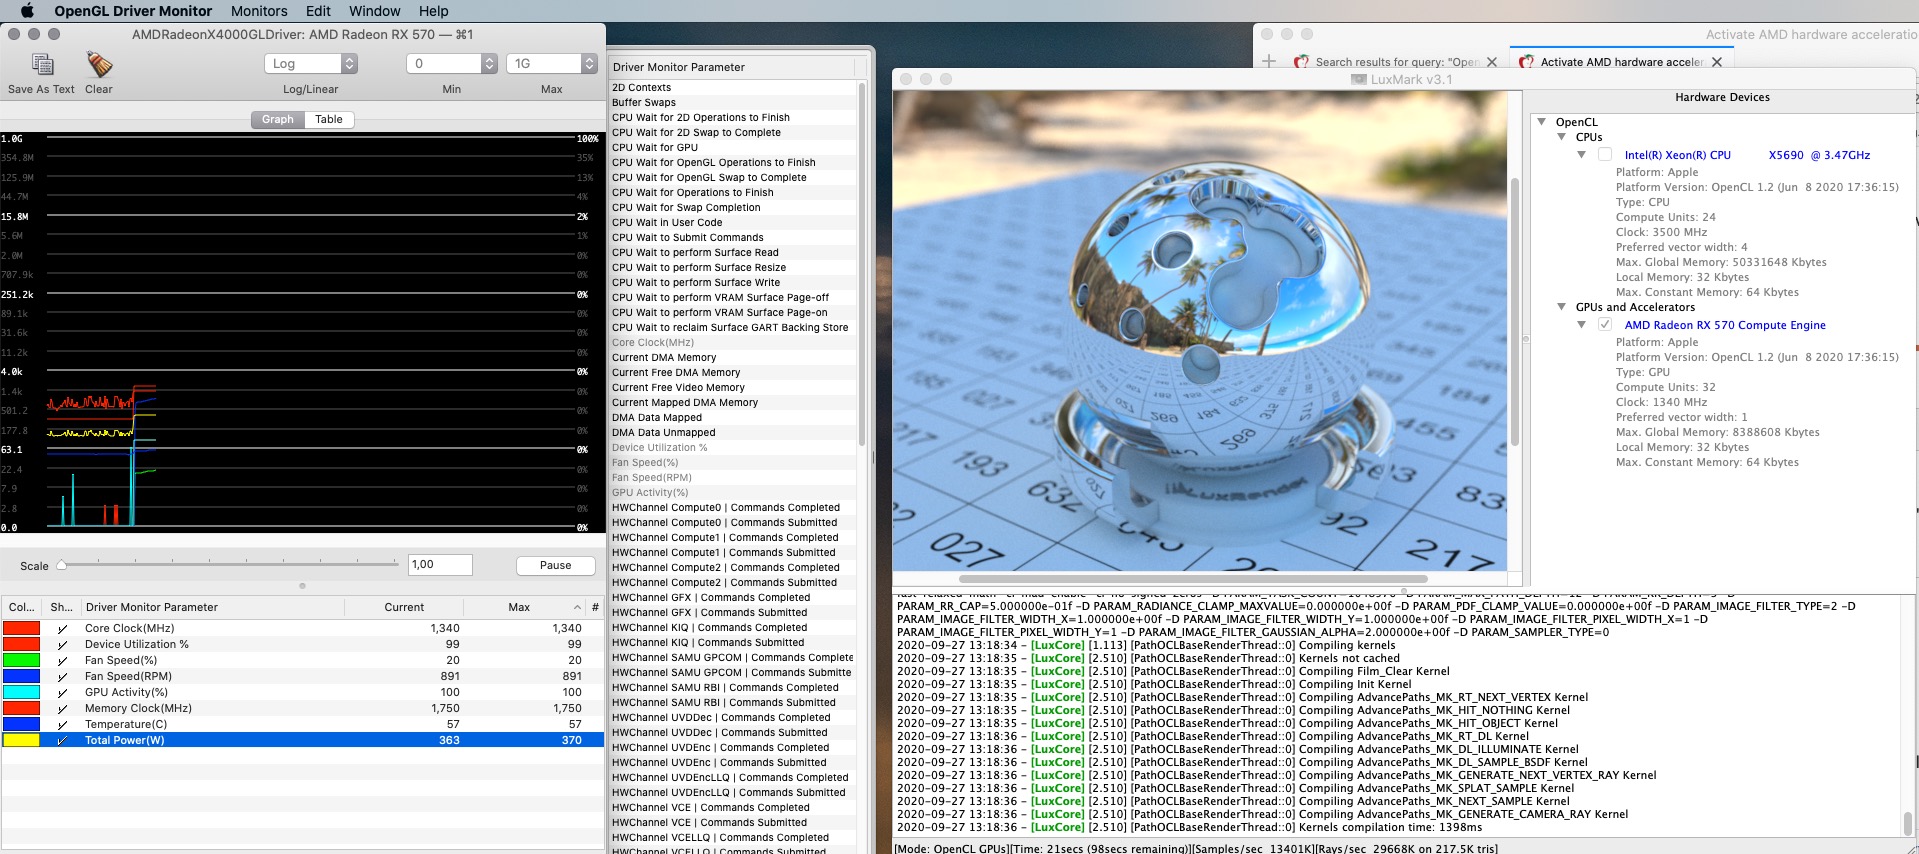Open blue color swatch for Temperature(C)
The image size is (1919, 854).
(x=21, y=724)
